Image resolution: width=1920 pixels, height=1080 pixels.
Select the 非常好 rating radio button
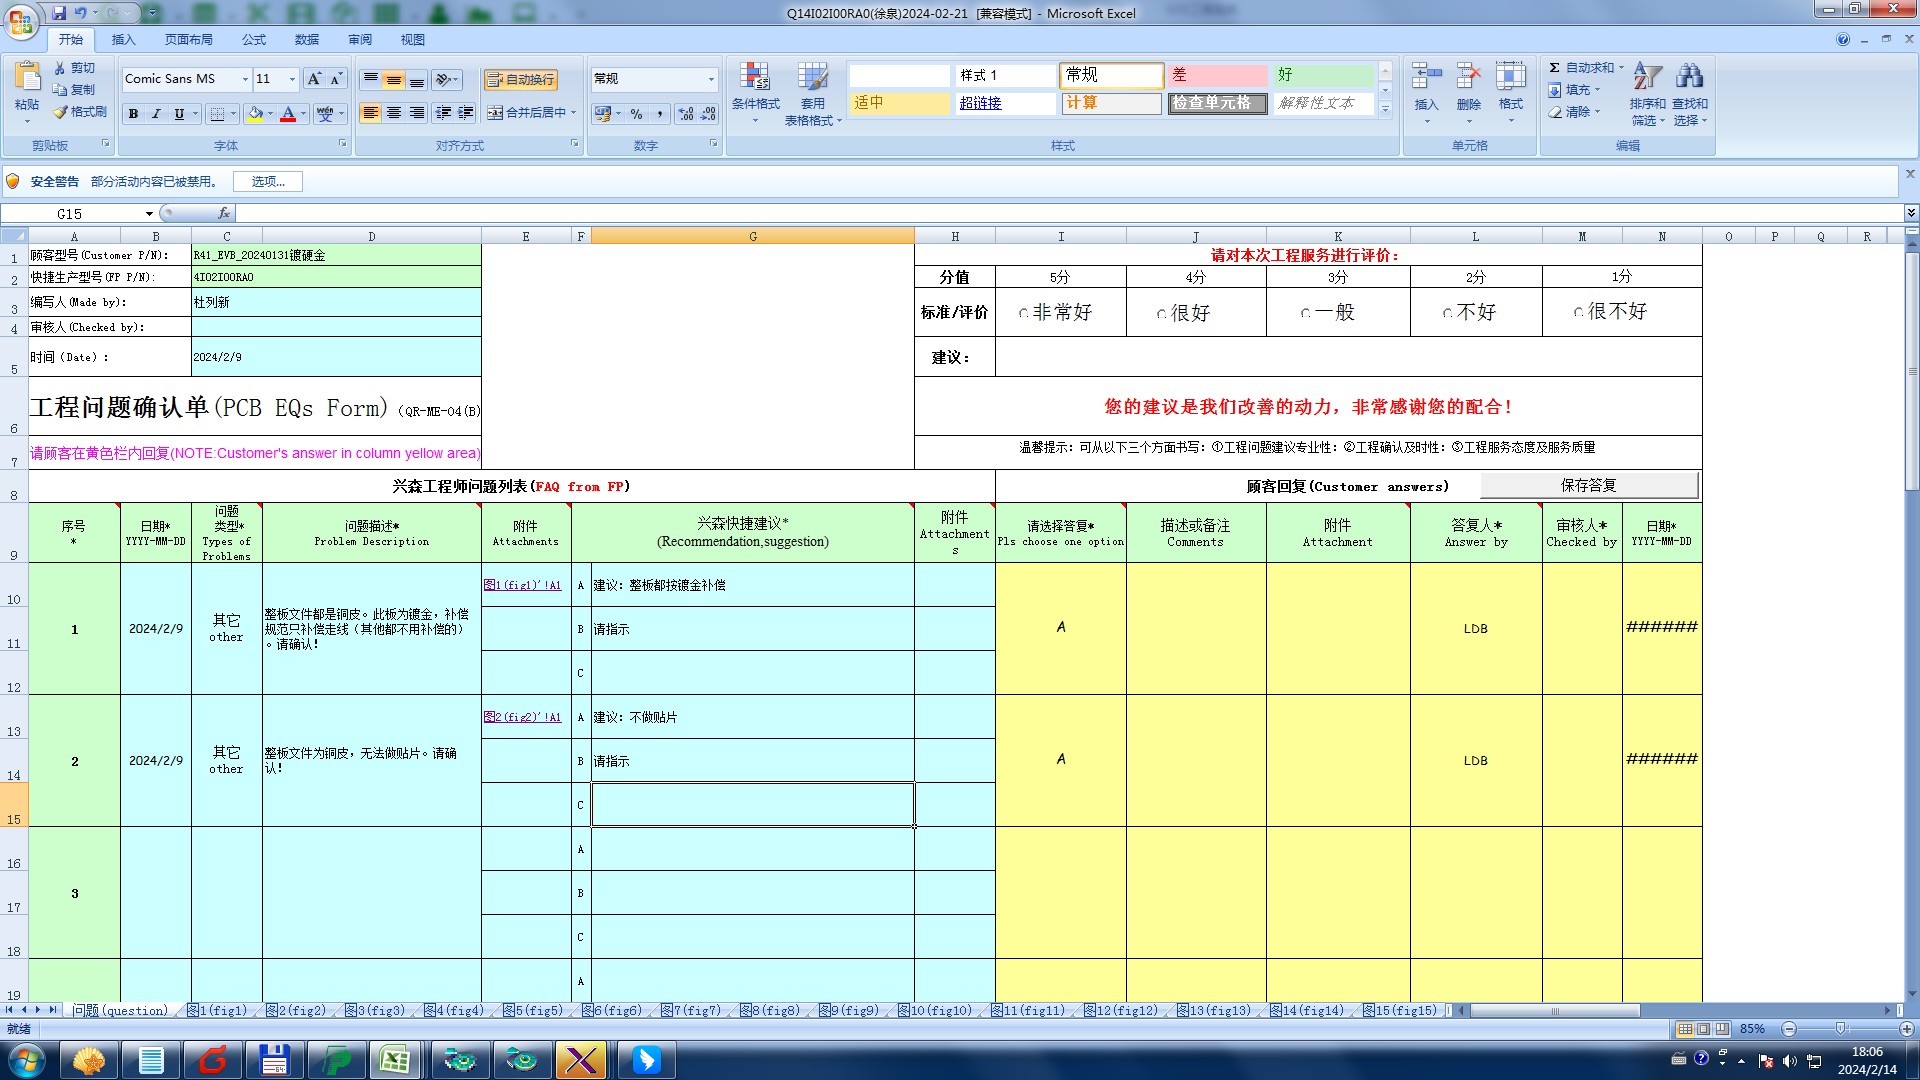point(1023,314)
